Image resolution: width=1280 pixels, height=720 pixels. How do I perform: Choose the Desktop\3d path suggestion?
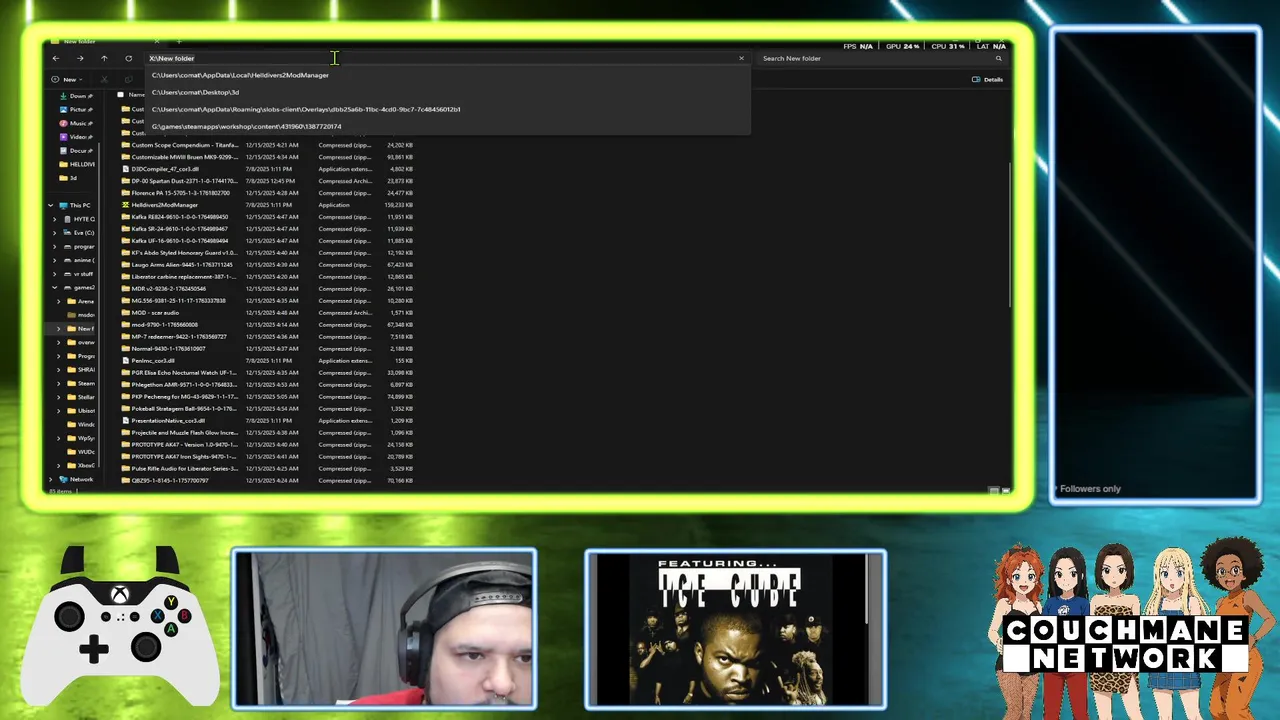coord(448,92)
